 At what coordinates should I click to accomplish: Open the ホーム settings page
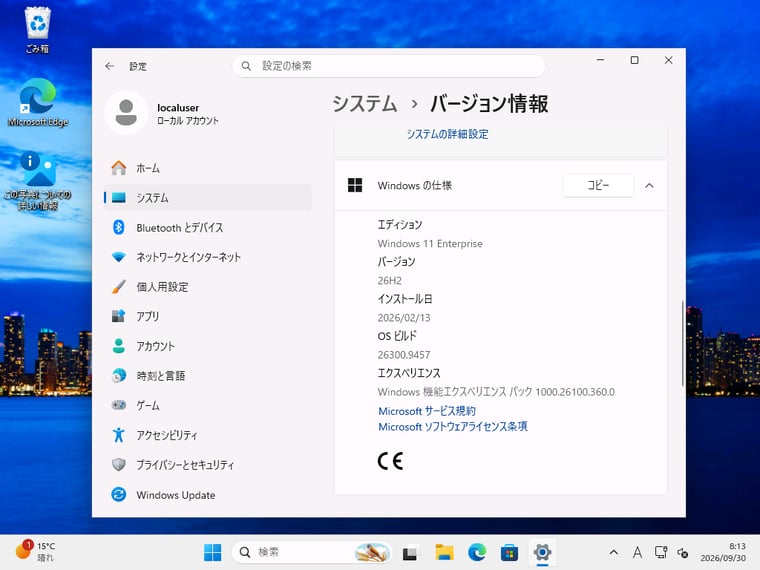[x=208, y=168]
